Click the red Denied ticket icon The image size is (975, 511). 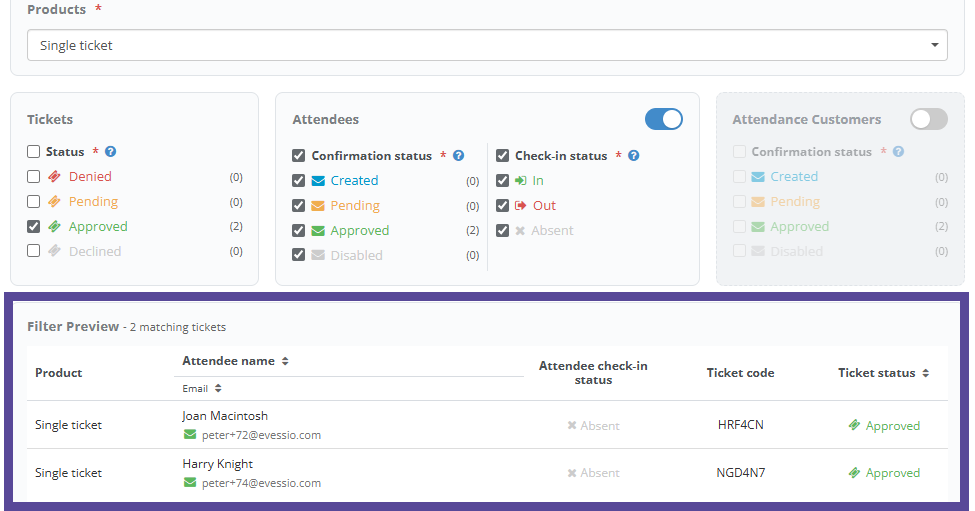[55, 177]
